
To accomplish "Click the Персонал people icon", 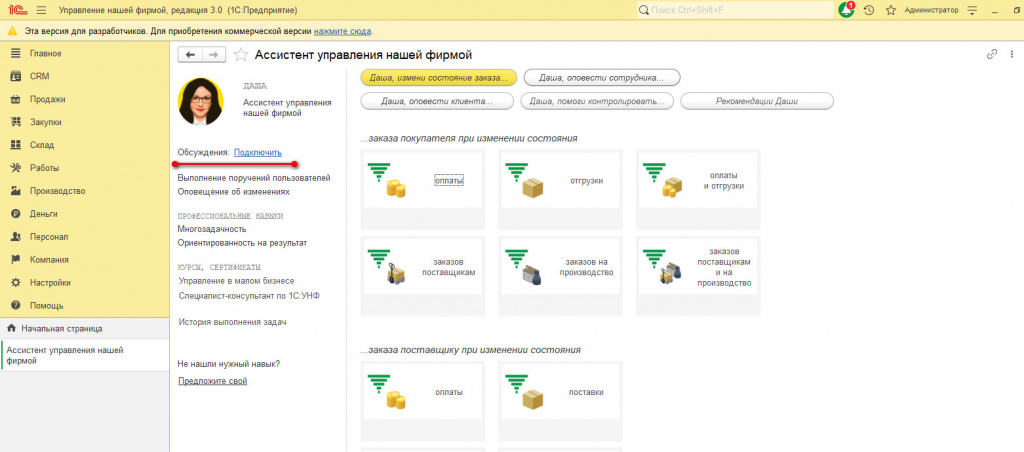I will [x=17, y=237].
